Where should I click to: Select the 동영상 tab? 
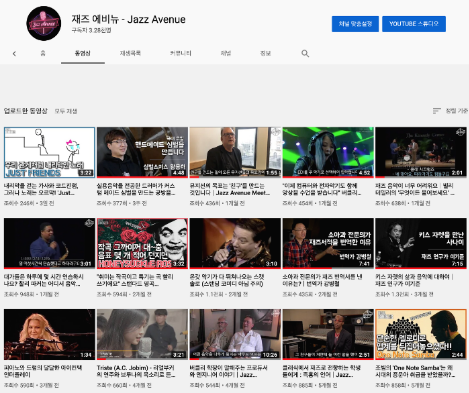[x=83, y=53]
